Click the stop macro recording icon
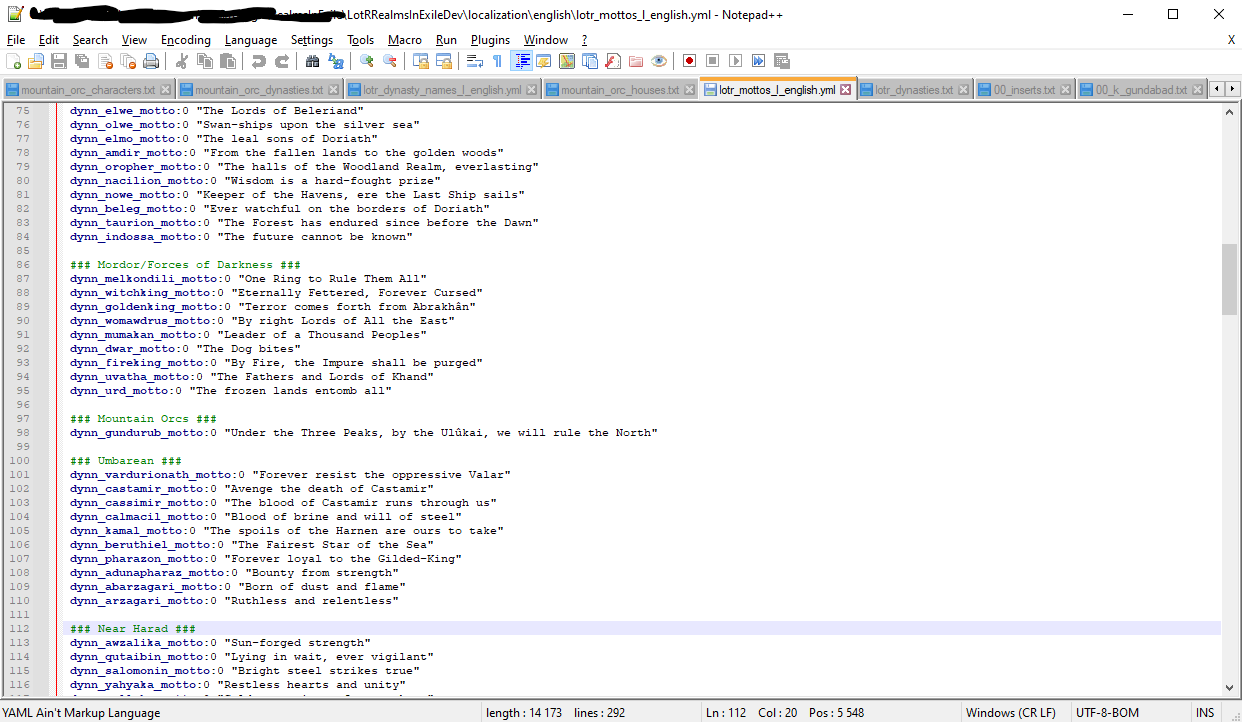The height and width of the screenshot is (722, 1242). click(x=712, y=61)
